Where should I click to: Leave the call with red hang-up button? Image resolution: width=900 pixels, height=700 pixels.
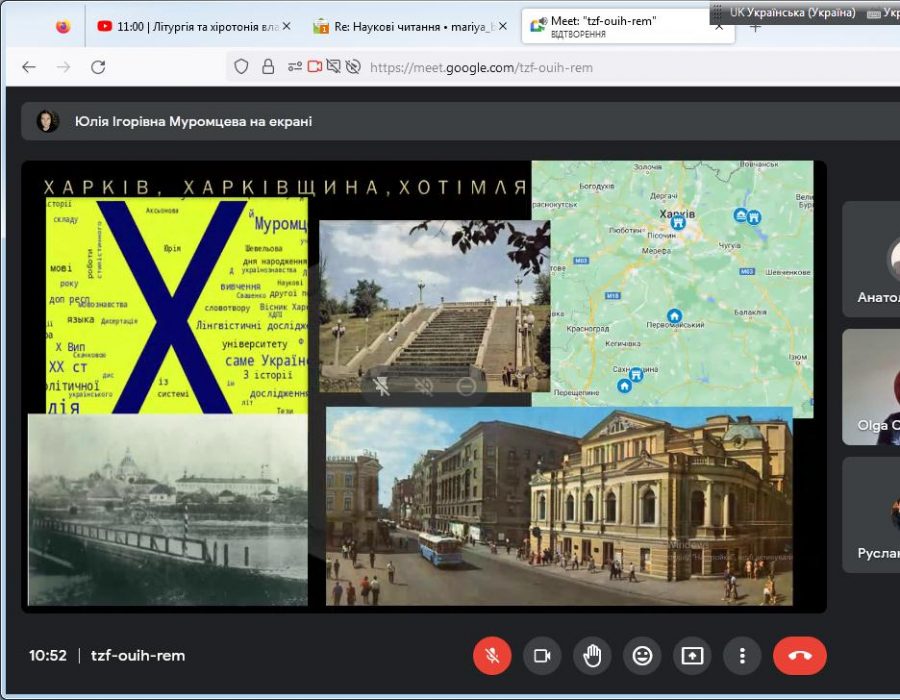(x=799, y=656)
